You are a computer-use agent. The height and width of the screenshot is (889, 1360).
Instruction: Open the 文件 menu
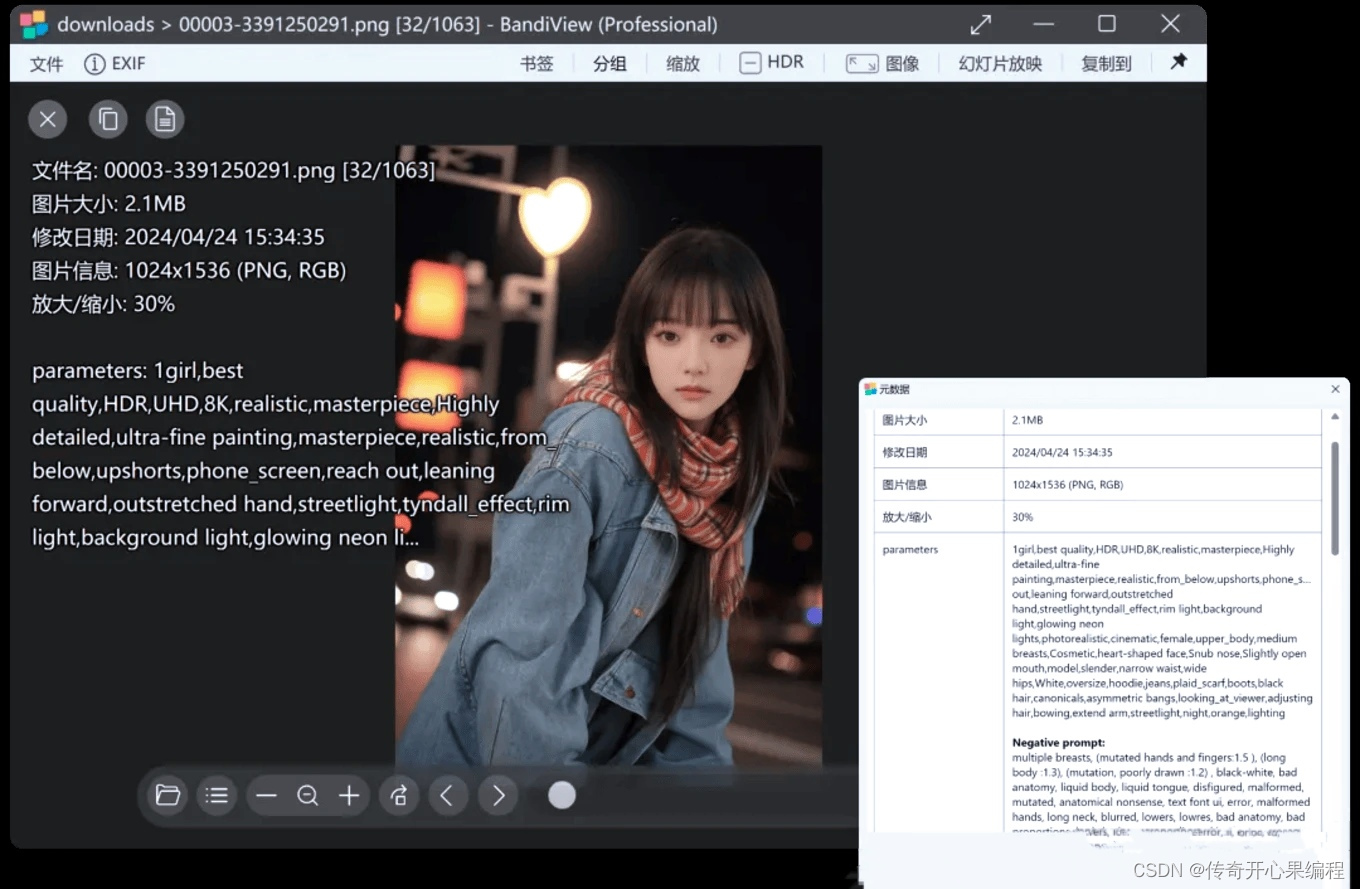click(x=46, y=64)
